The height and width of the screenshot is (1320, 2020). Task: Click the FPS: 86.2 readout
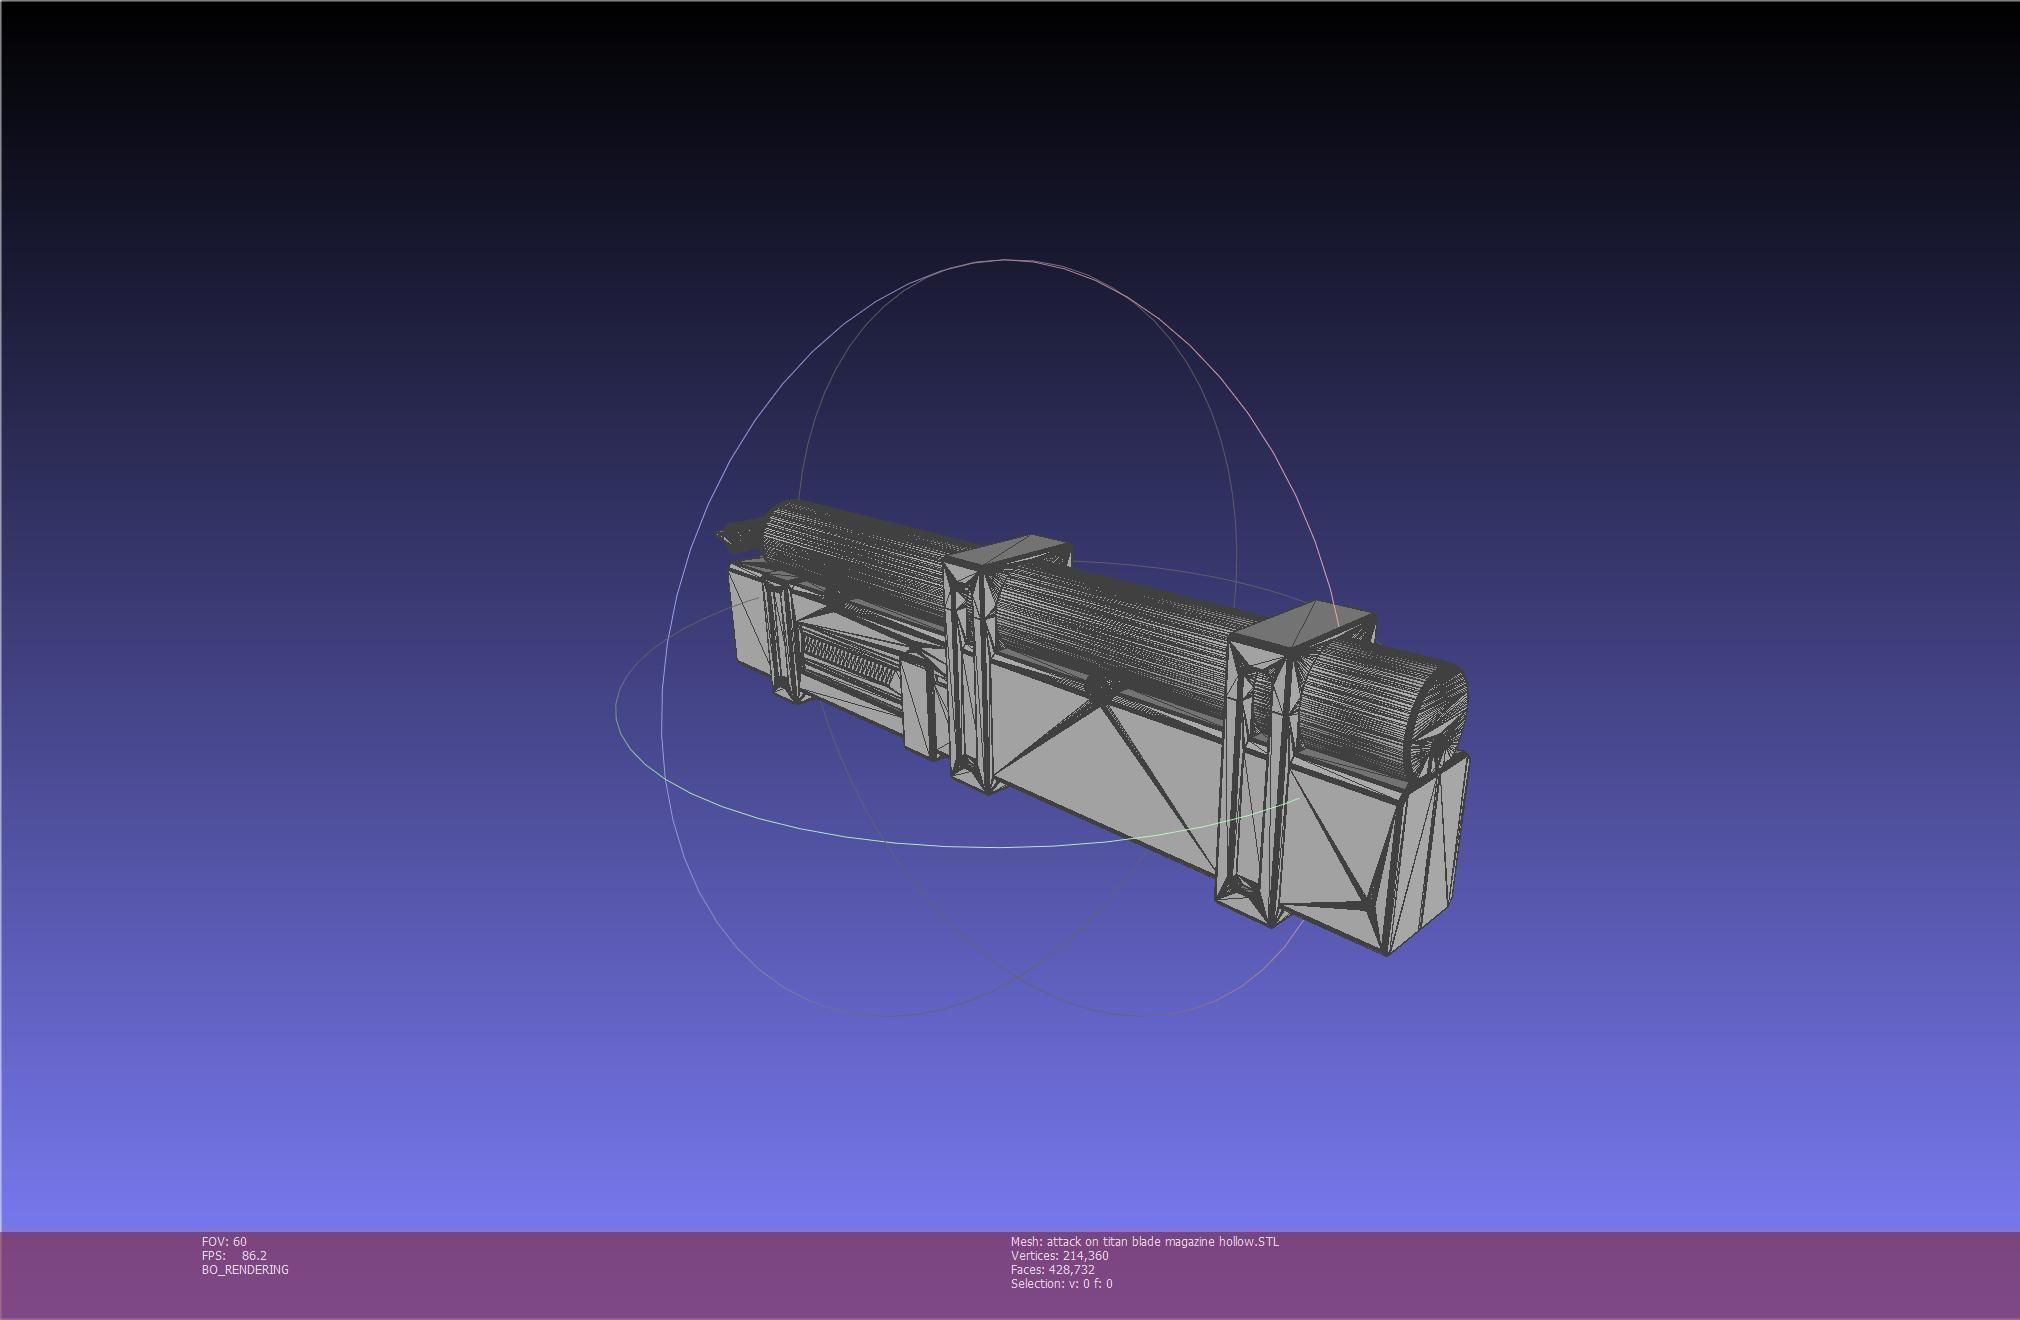(234, 1255)
